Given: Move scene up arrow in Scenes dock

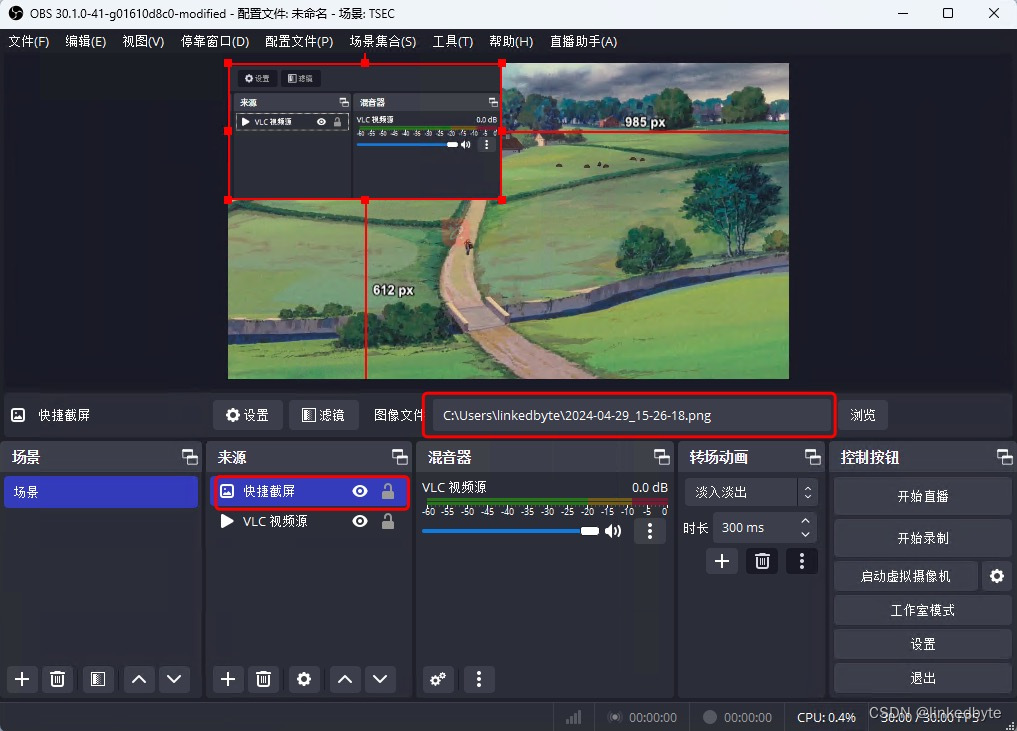Looking at the screenshot, I should [139, 679].
